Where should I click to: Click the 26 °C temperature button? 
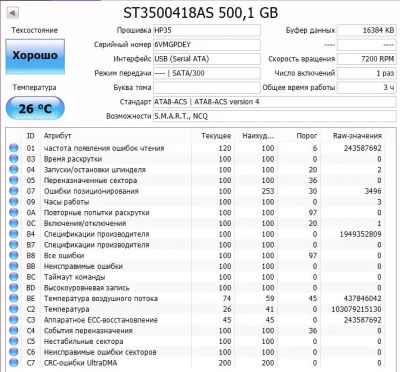[x=35, y=108]
